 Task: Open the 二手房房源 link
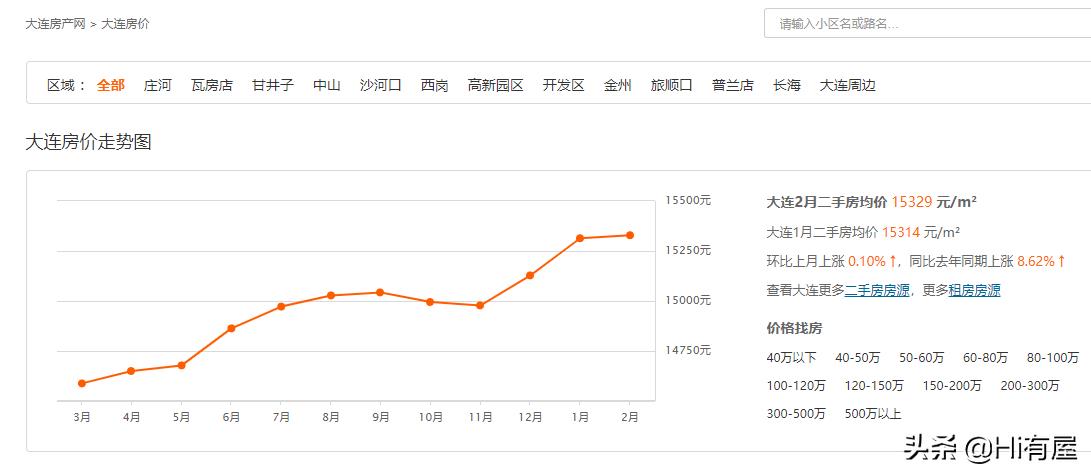tap(877, 290)
